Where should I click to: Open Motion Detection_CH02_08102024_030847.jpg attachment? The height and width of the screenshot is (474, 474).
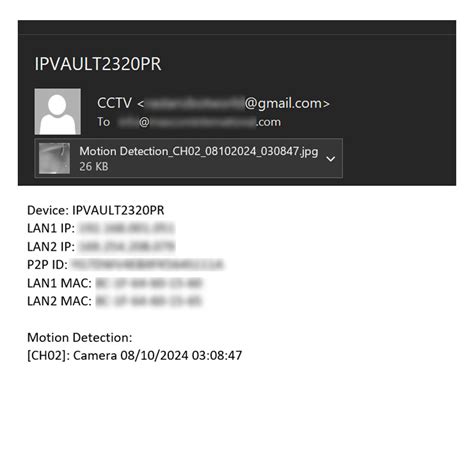point(199,151)
